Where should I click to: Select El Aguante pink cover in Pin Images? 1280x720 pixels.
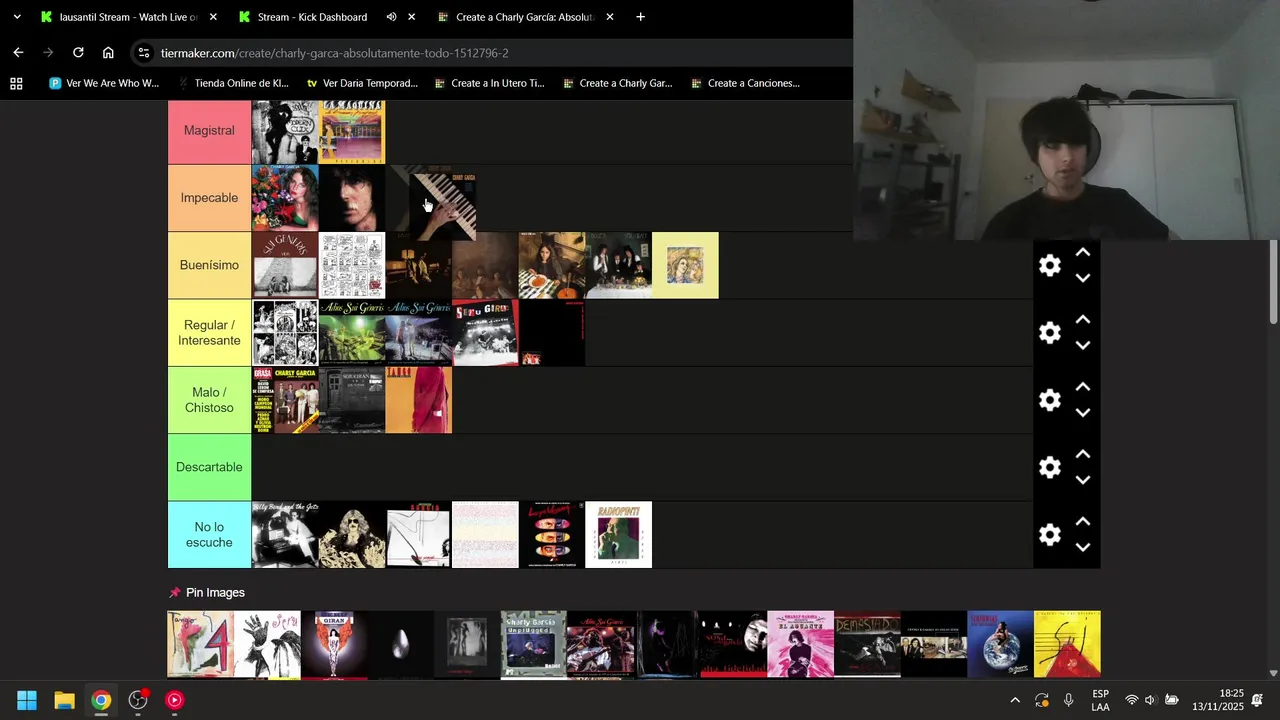pyautogui.click(x=800, y=644)
